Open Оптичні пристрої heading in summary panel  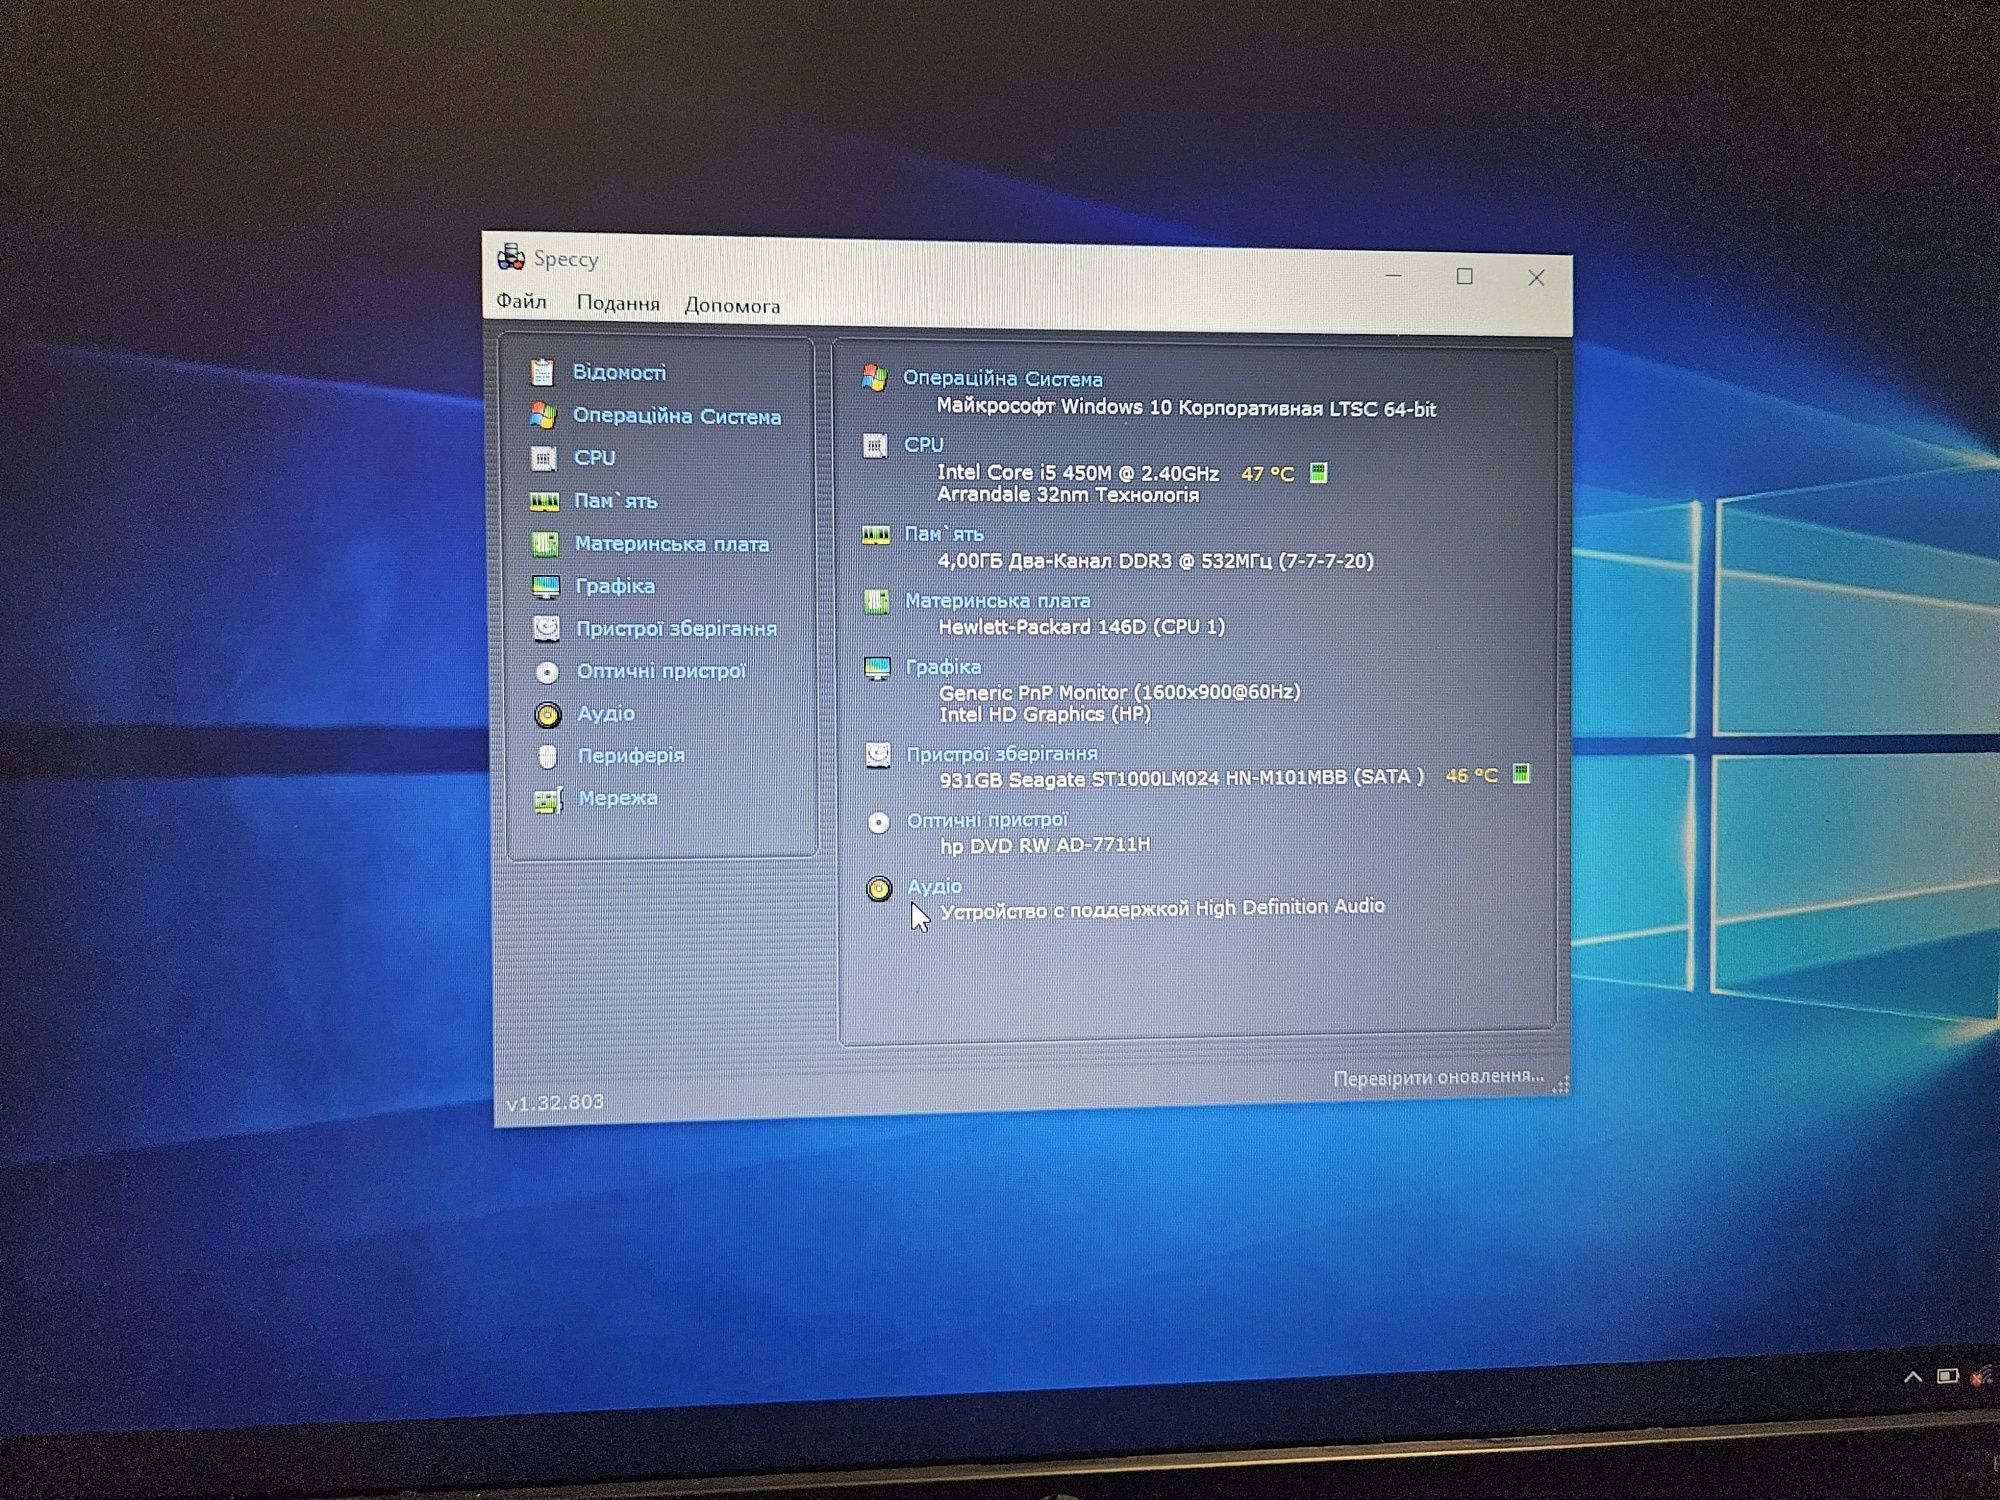tap(988, 820)
